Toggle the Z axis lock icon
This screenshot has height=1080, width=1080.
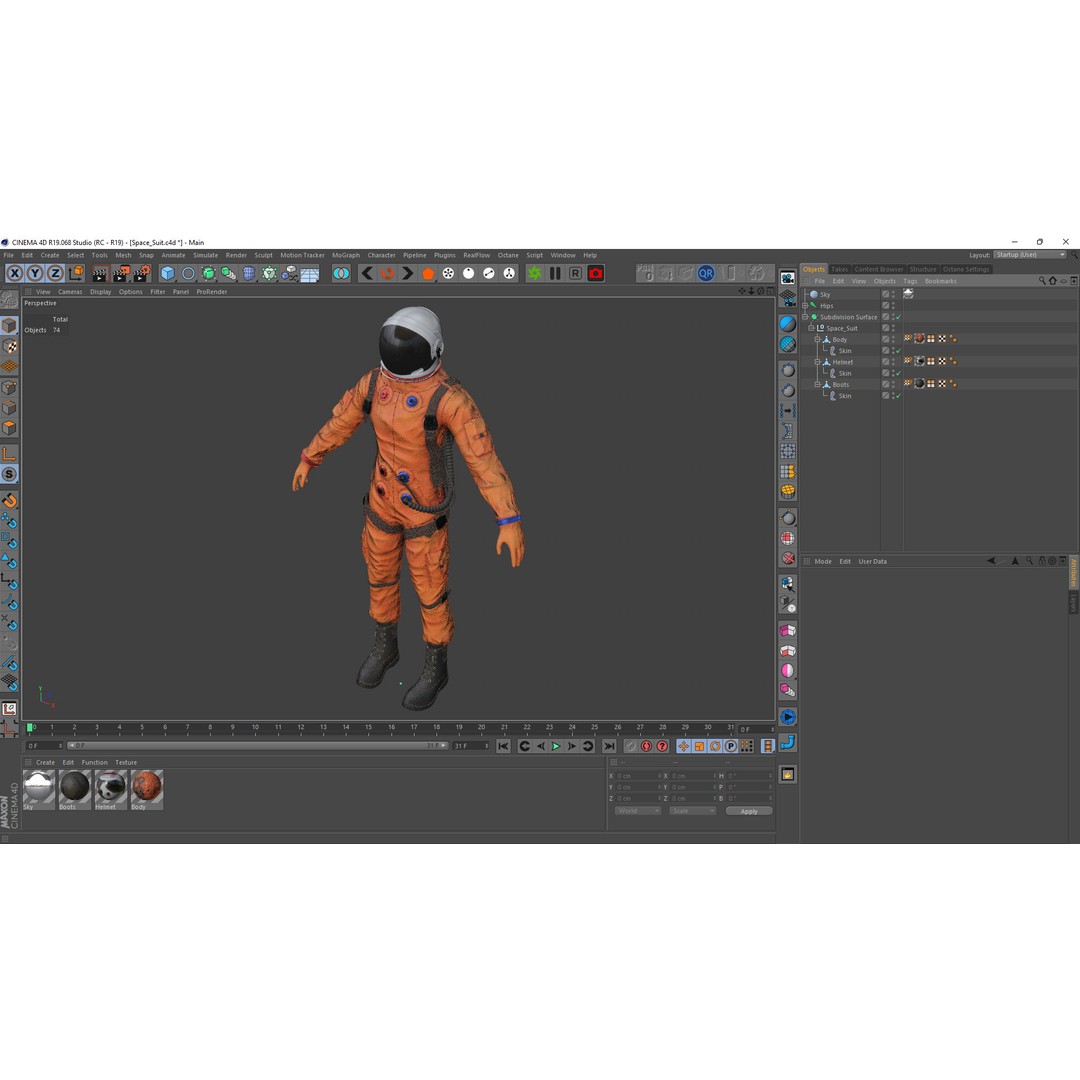coord(55,273)
